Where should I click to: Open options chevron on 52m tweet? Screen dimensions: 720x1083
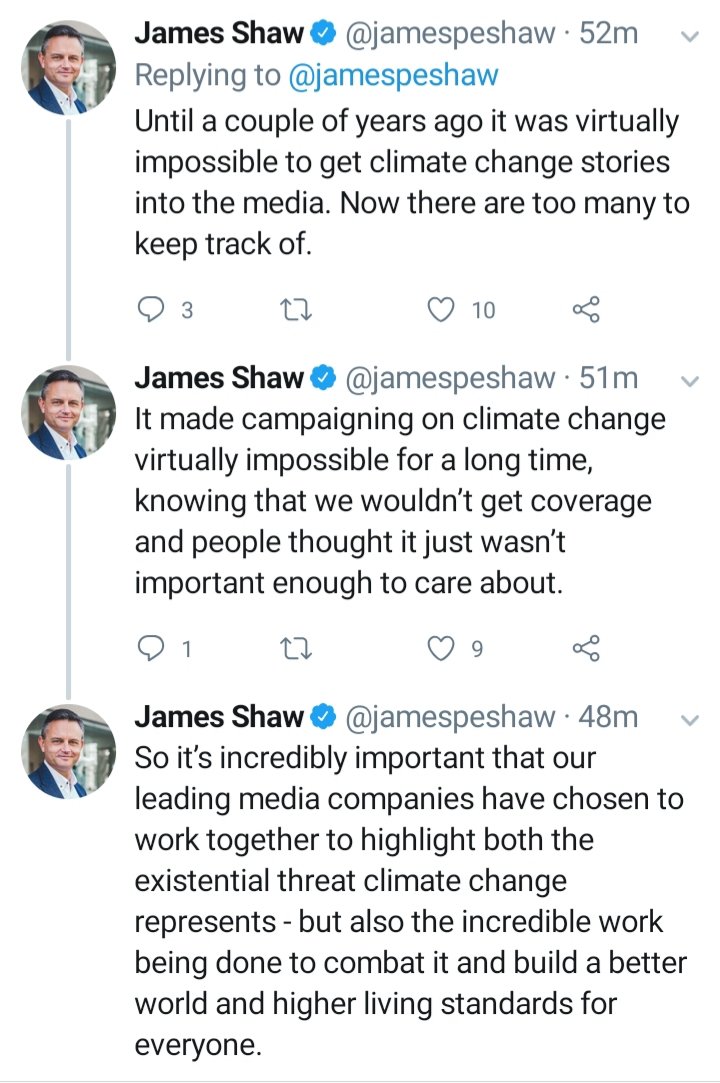point(688,36)
